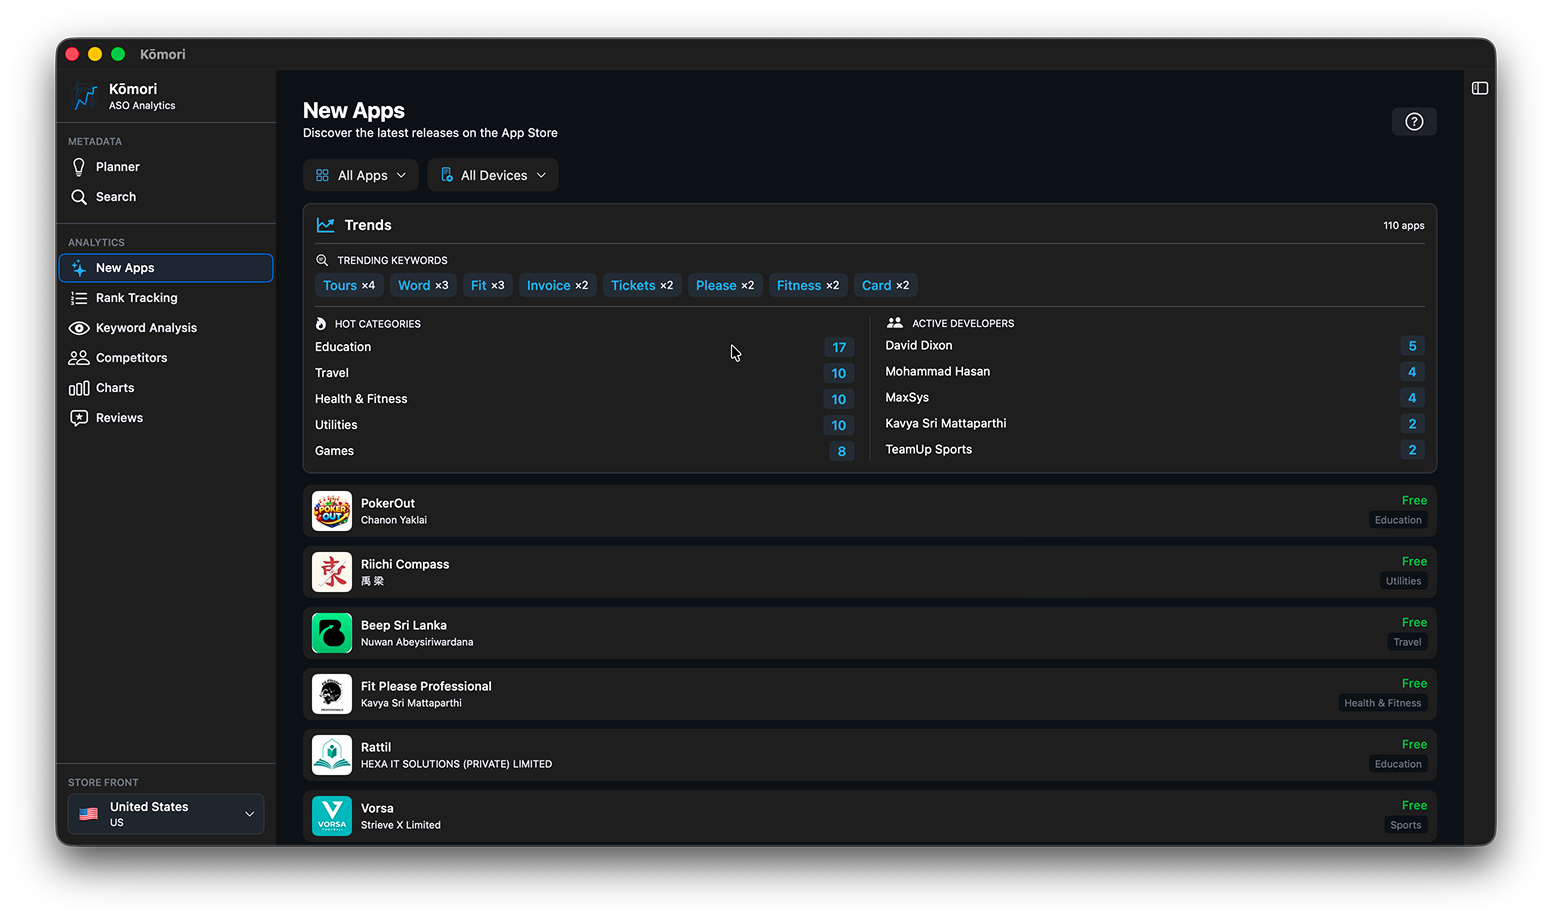The height and width of the screenshot is (920, 1552).
Task: Click the help question mark icon
Action: coord(1413,122)
